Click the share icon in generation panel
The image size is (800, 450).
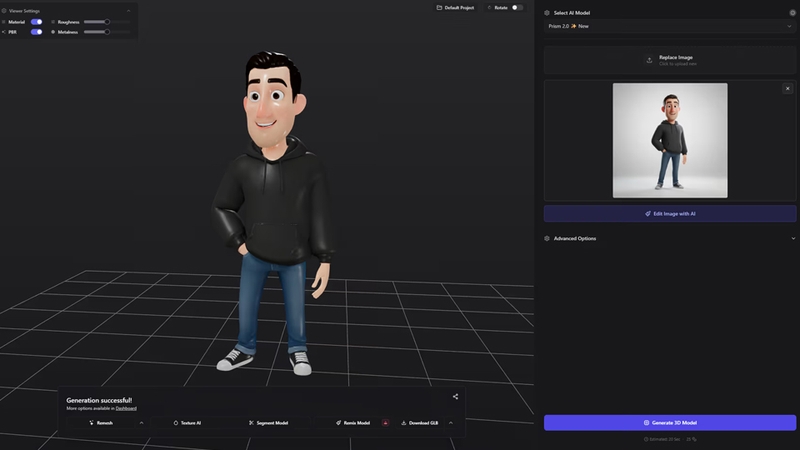click(x=455, y=396)
